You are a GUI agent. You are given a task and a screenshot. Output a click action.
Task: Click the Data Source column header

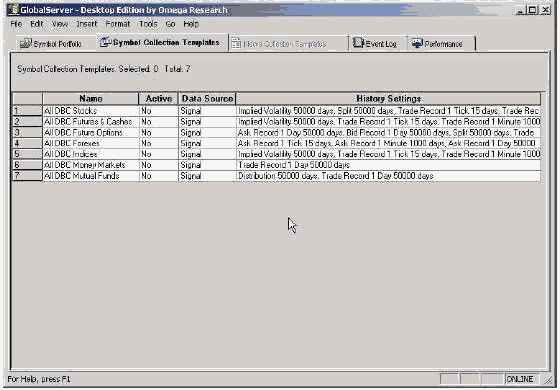[207, 98]
